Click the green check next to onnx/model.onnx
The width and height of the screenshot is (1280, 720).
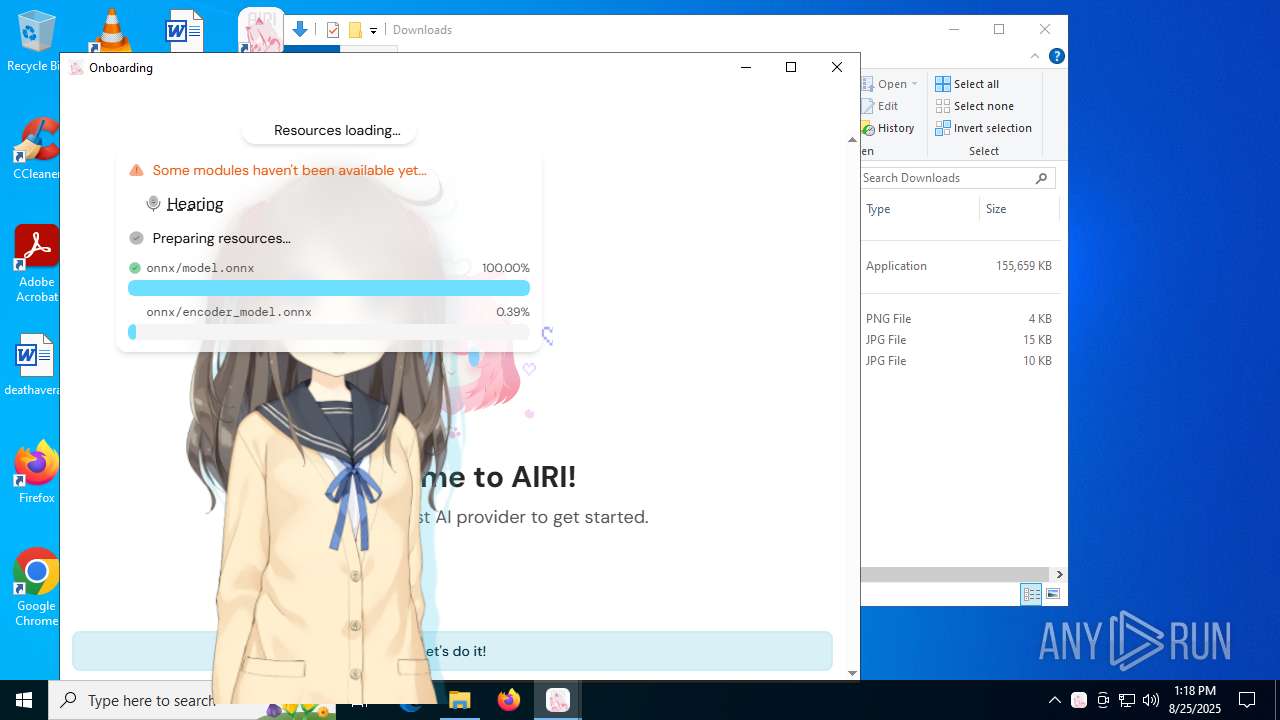coord(135,268)
